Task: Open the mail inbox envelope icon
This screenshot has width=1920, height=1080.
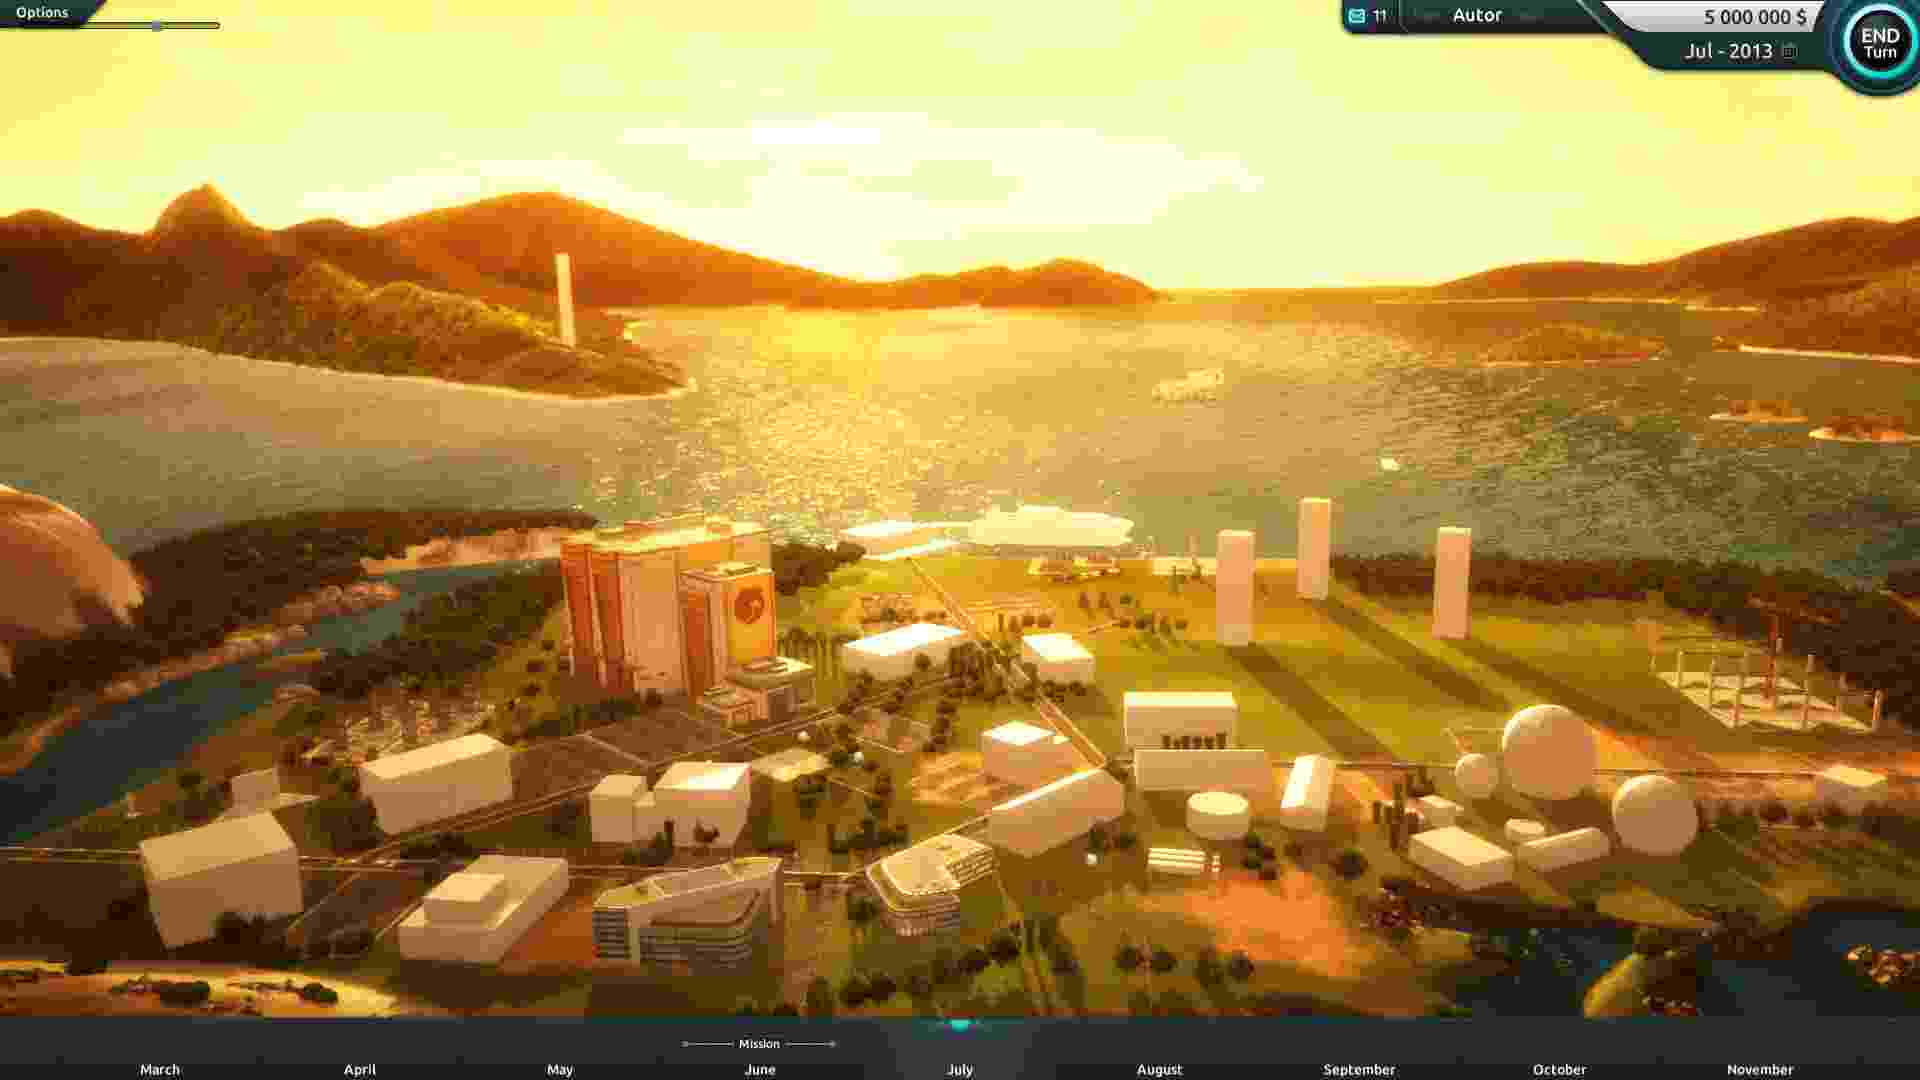Action: [x=1357, y=16]
